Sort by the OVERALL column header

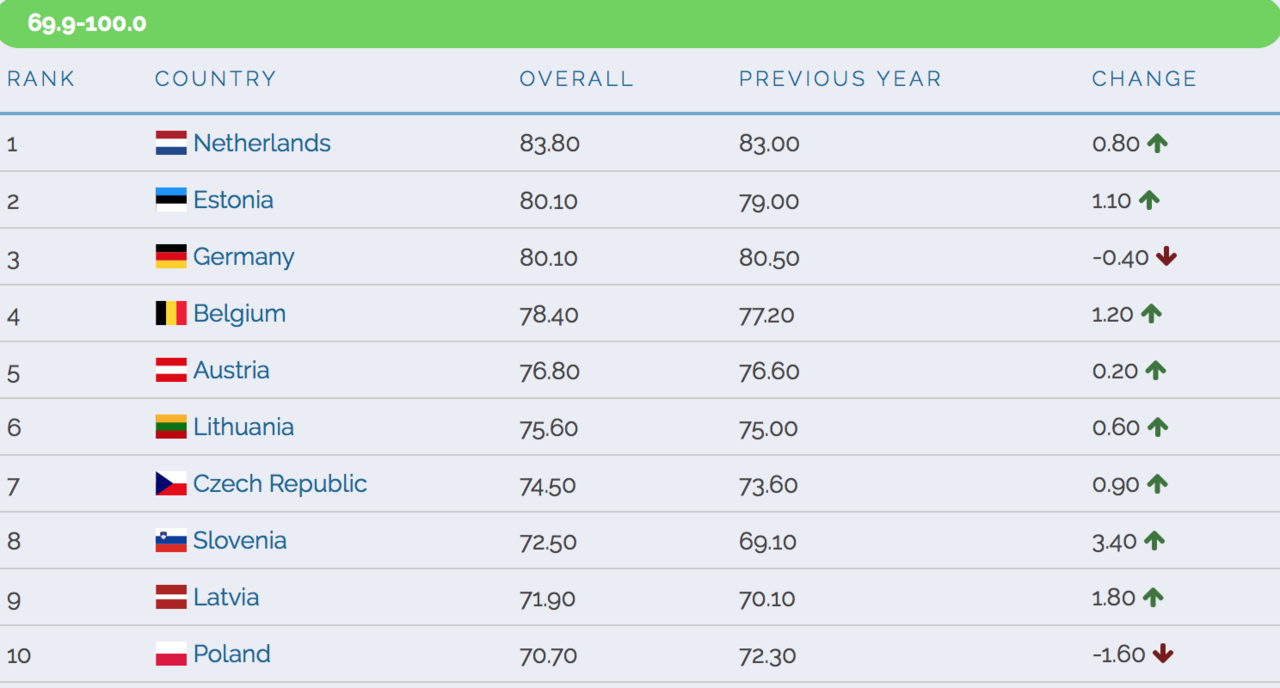coord(577,79)
